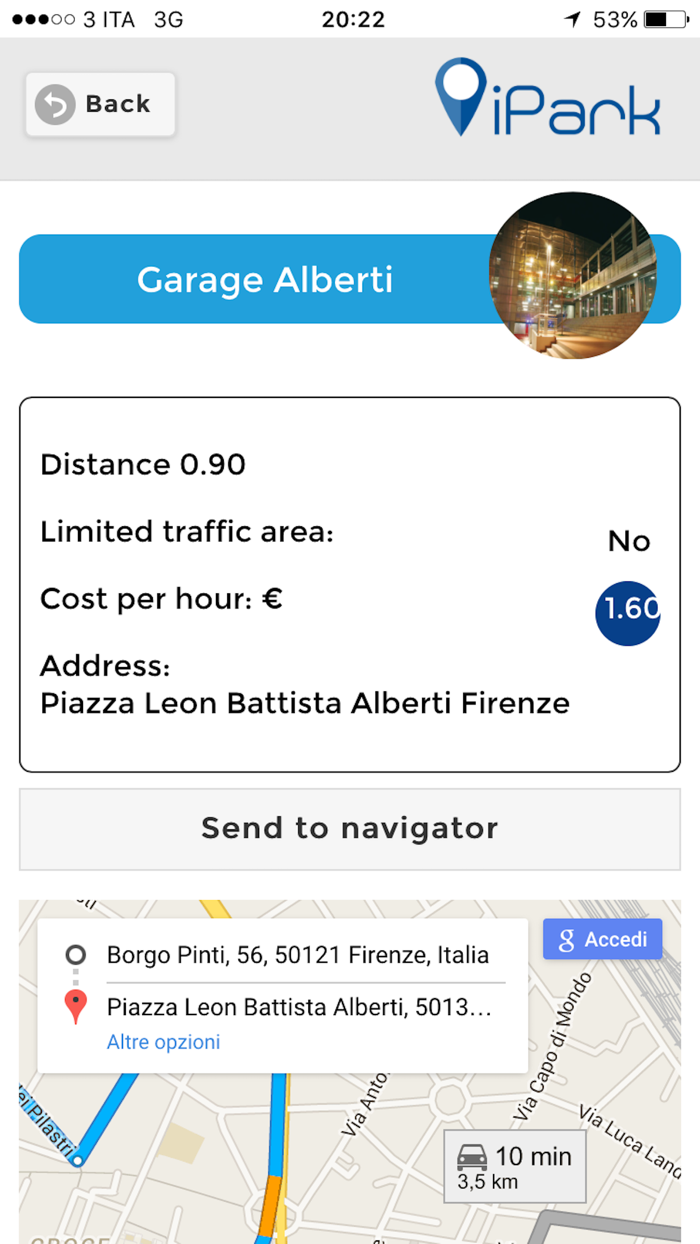The width and height of the screenshot is (700, 1244).
Task: Tap the Back arrow icon
Action: pyautogui.click(x=55, y=104)
